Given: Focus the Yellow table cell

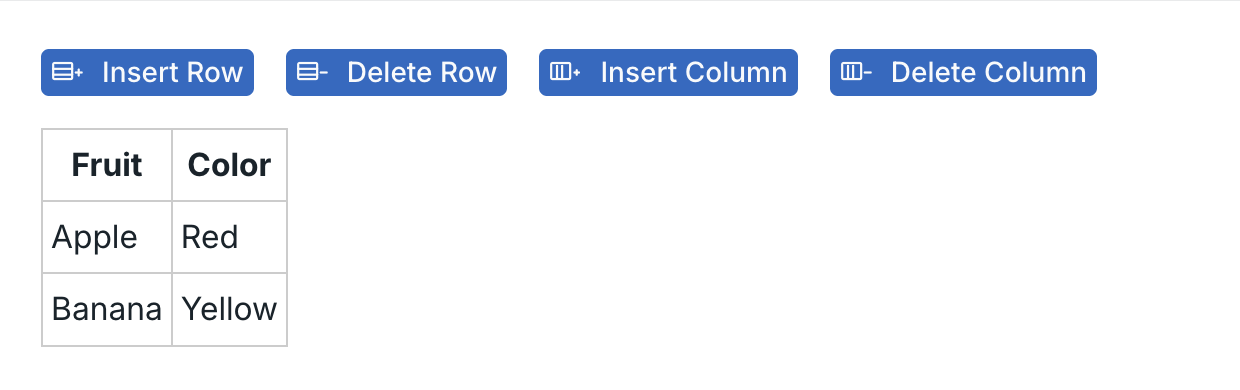Looking at the screenshot, I should [229, 309].
